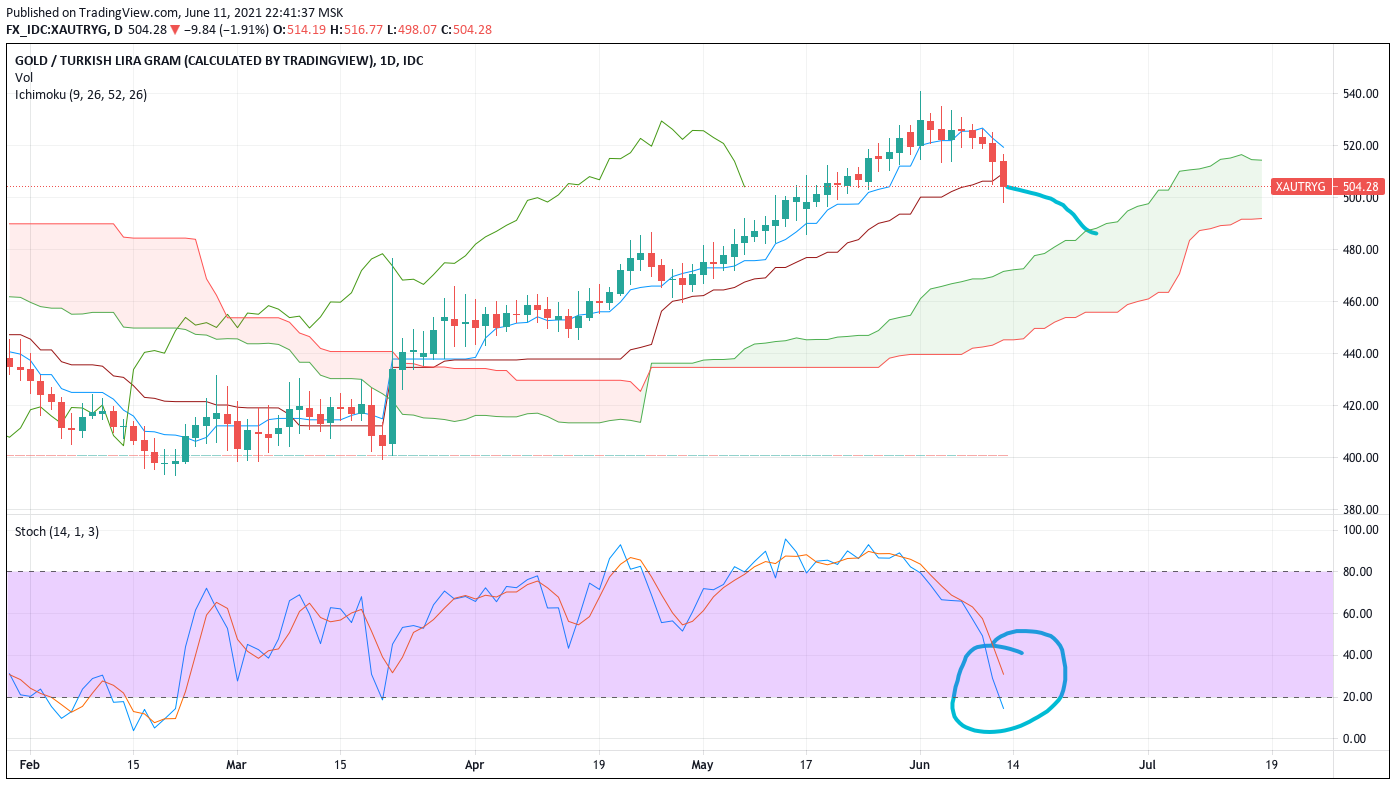Click the 440.00 price axis label

(1361, 354)
